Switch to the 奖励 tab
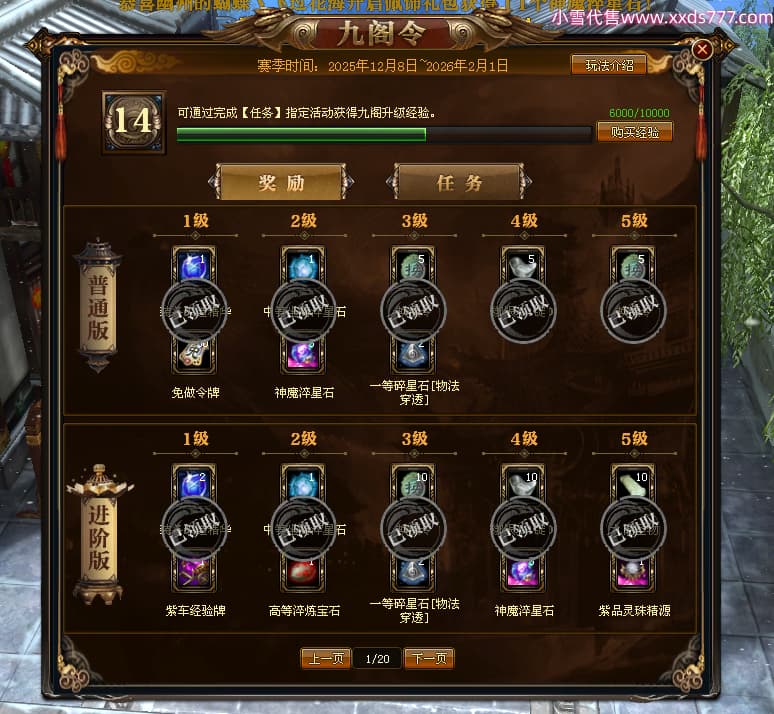 tap(281, 182)
